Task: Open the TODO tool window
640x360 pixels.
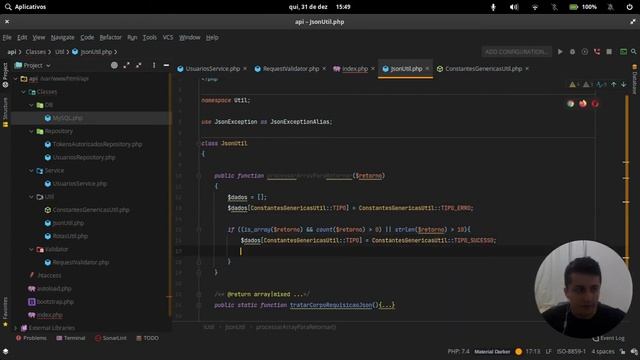Action: pyautogui.click(x=147, y=338)
